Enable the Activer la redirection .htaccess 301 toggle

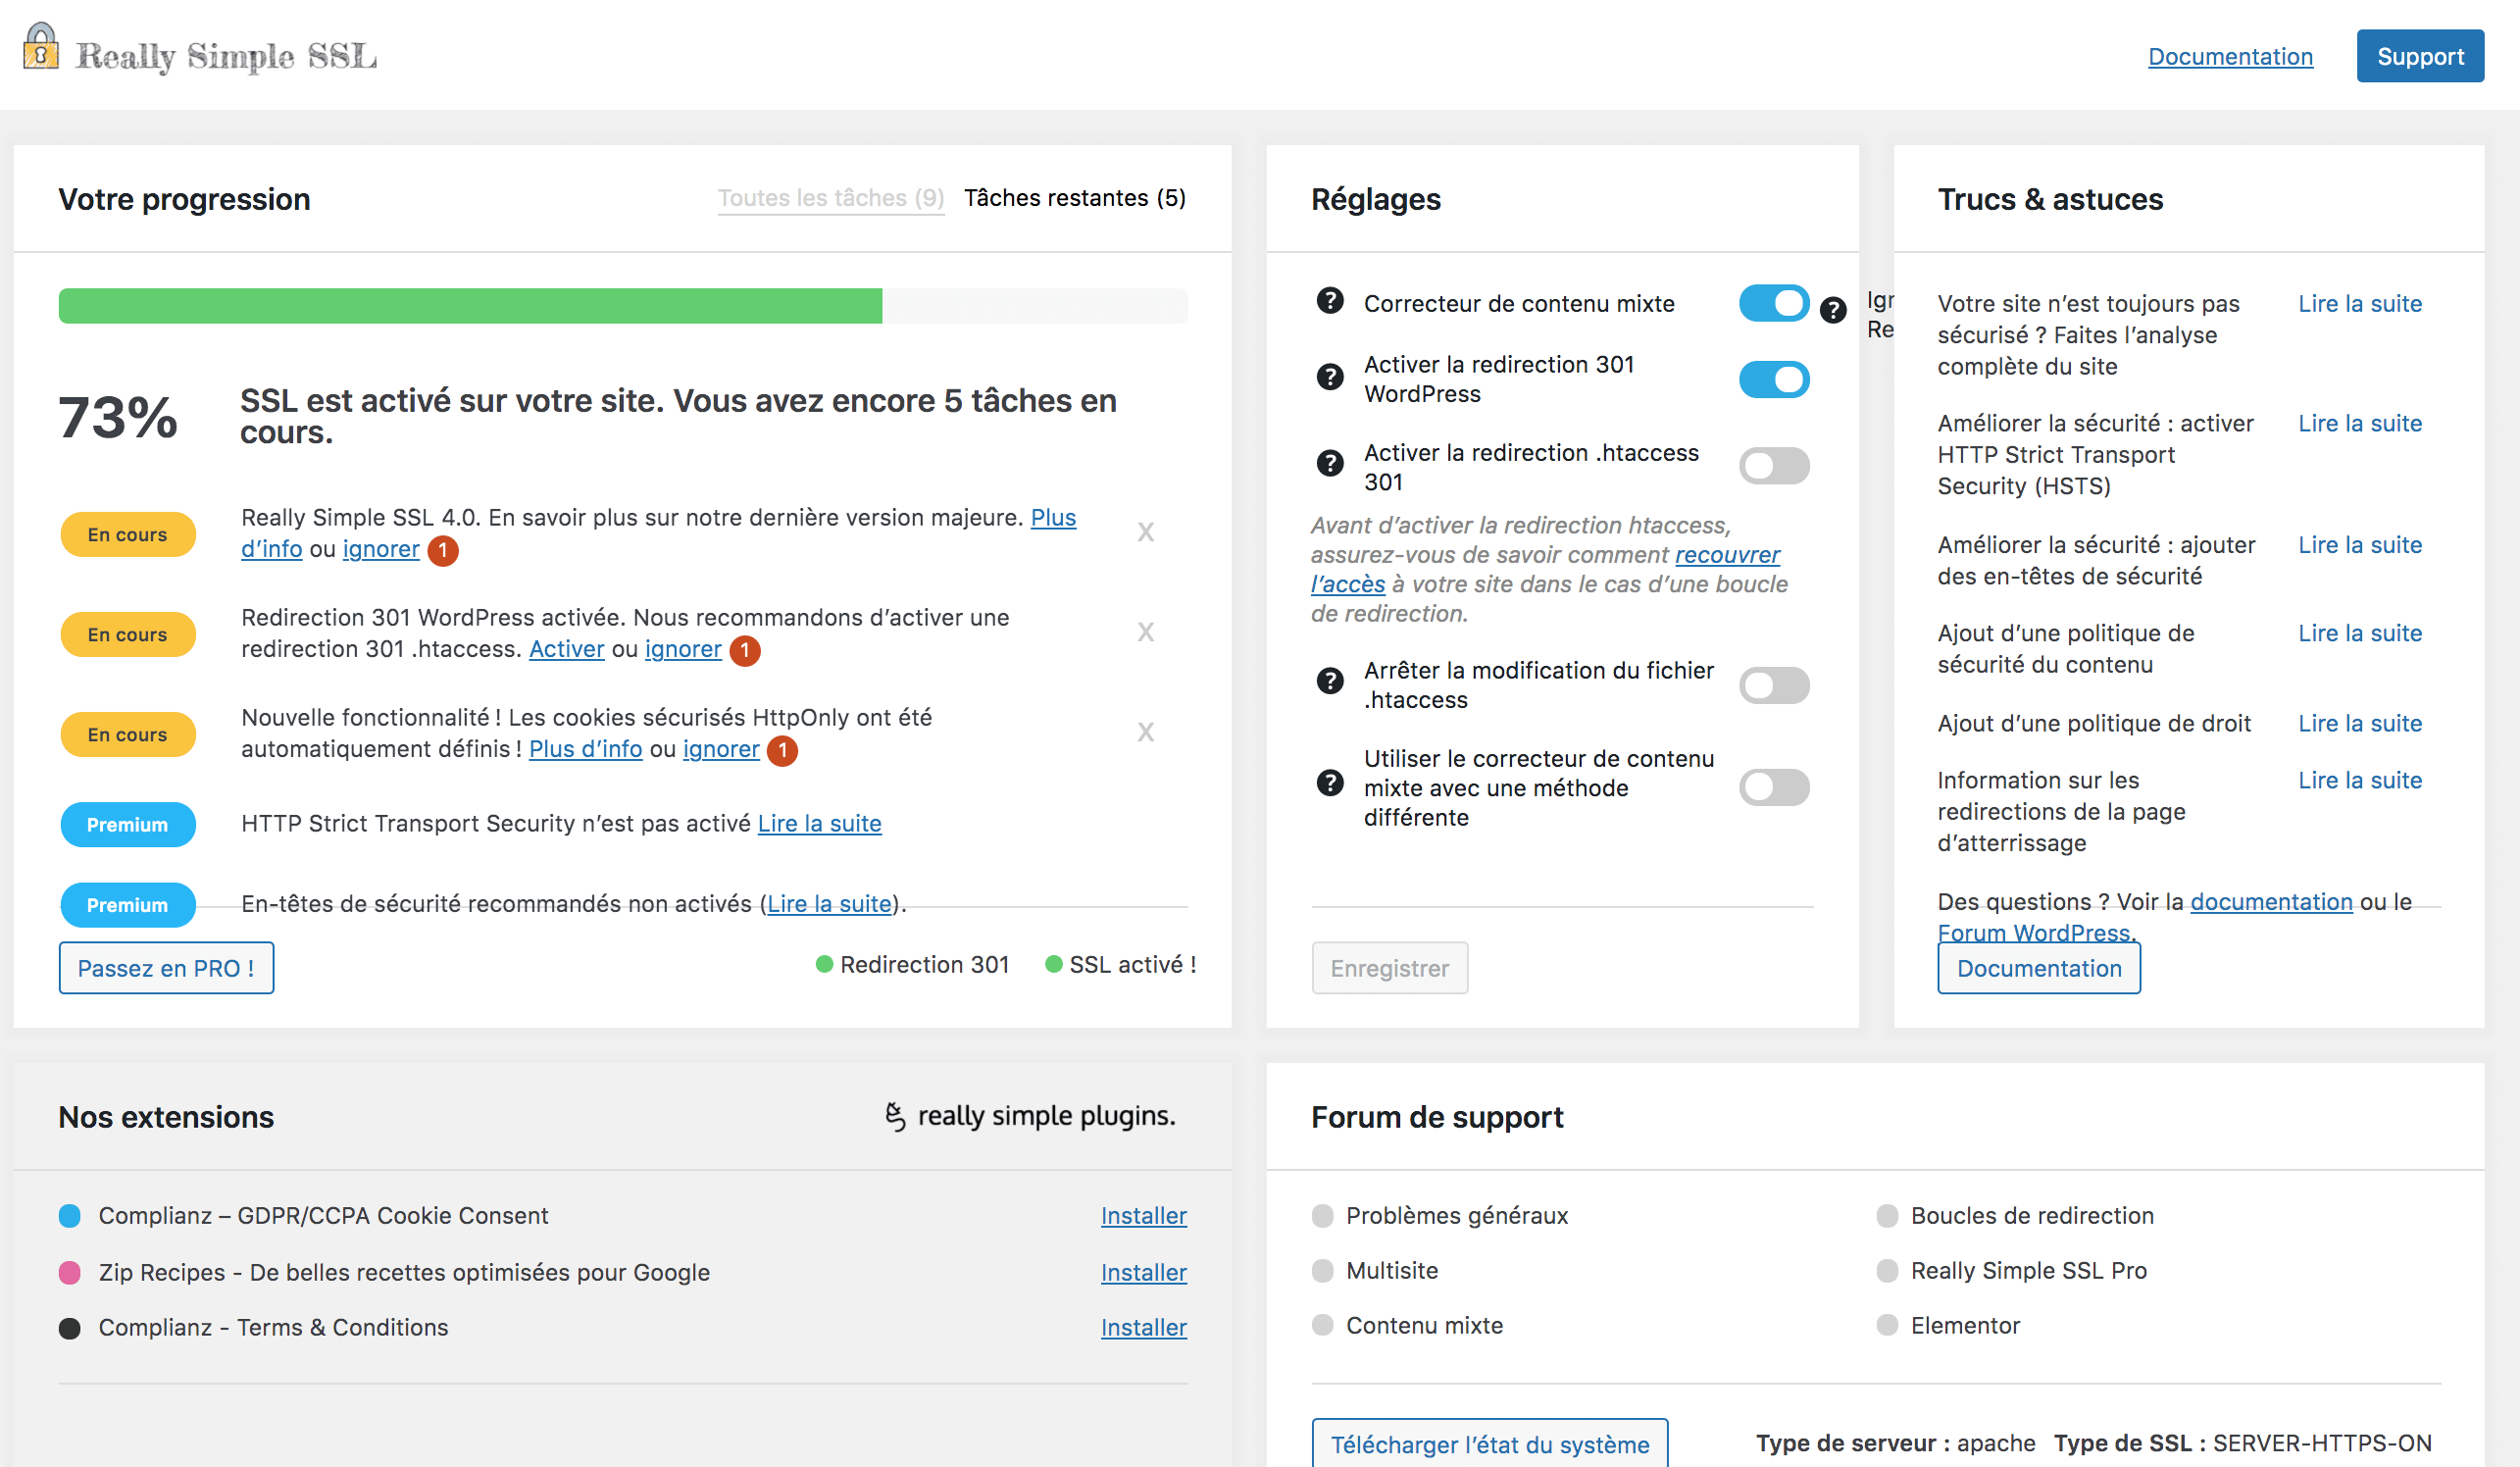tap(1774, 465)
